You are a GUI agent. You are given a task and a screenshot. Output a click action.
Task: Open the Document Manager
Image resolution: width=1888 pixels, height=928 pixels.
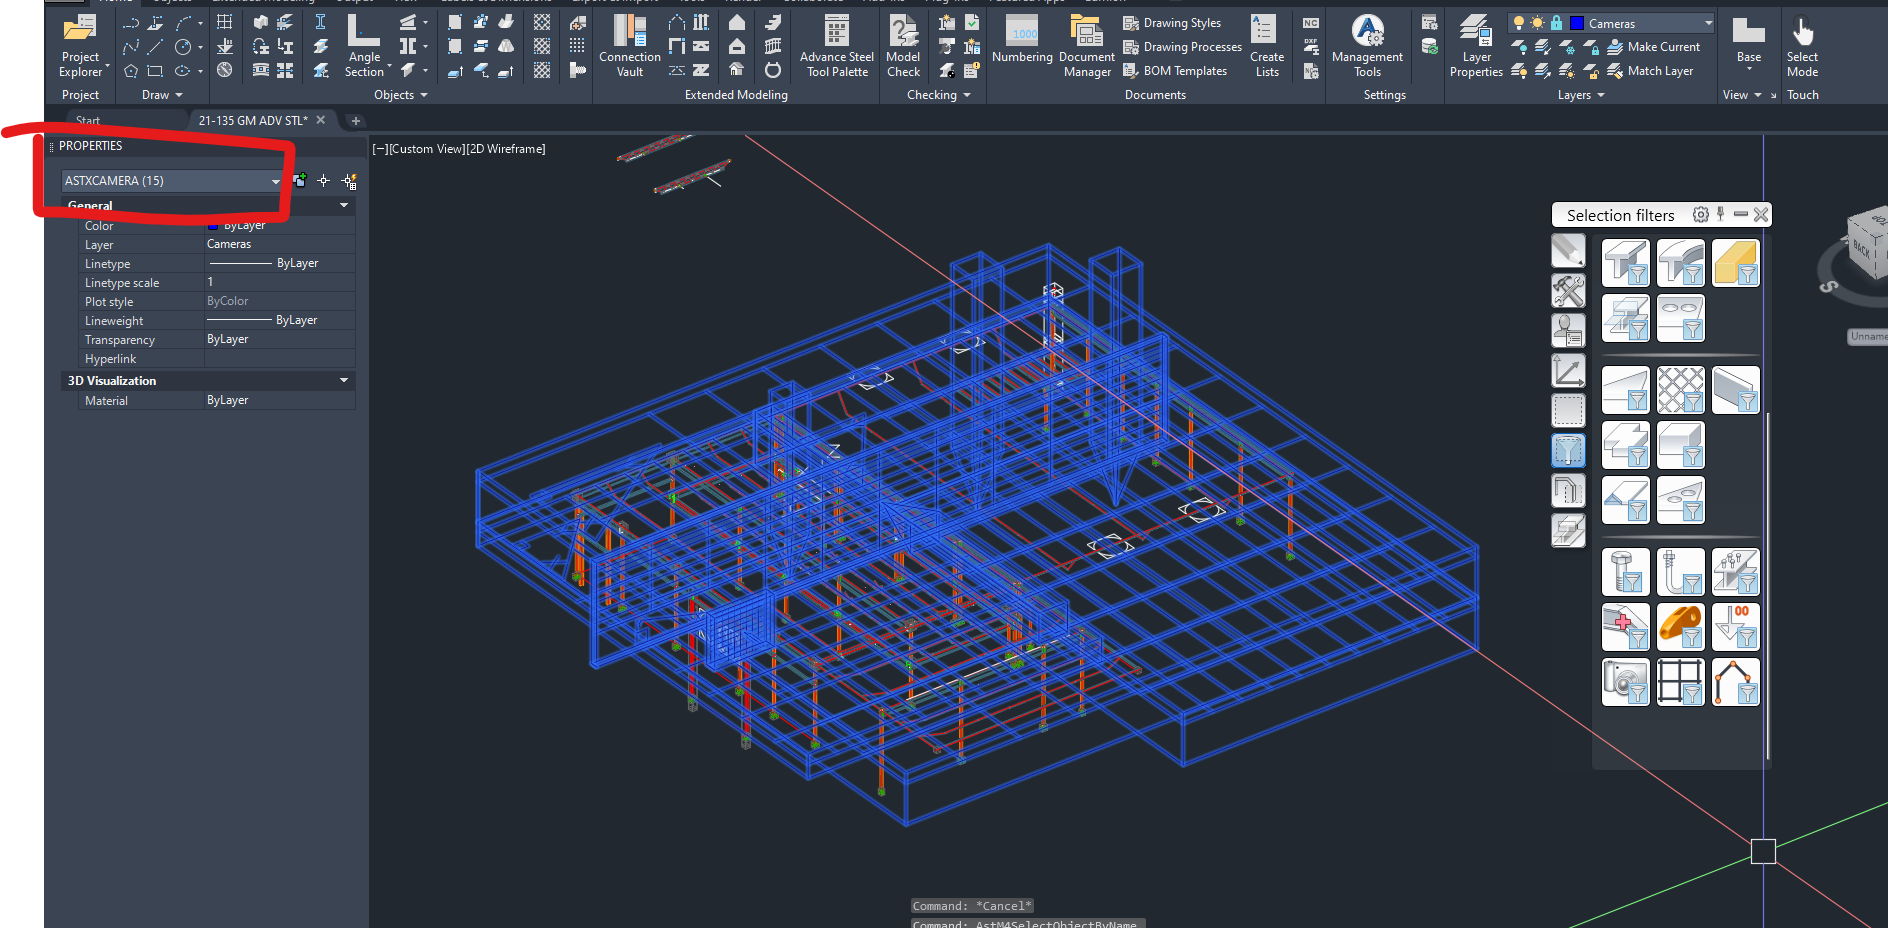pyautogui.click(x=1086, y=44)
